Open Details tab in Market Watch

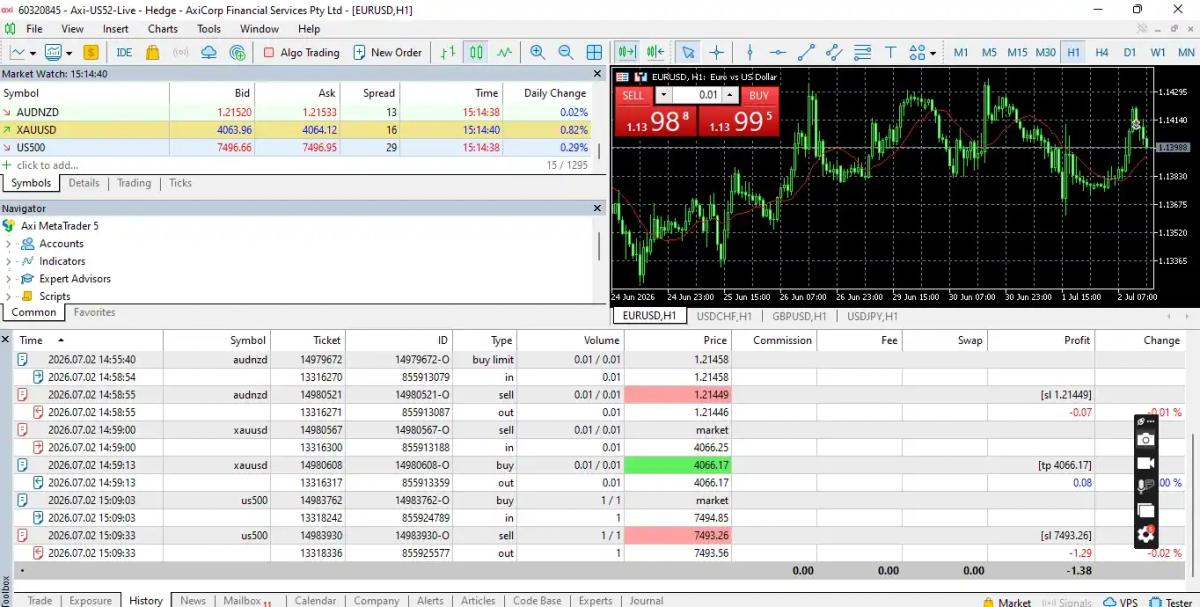click(84, 183)
